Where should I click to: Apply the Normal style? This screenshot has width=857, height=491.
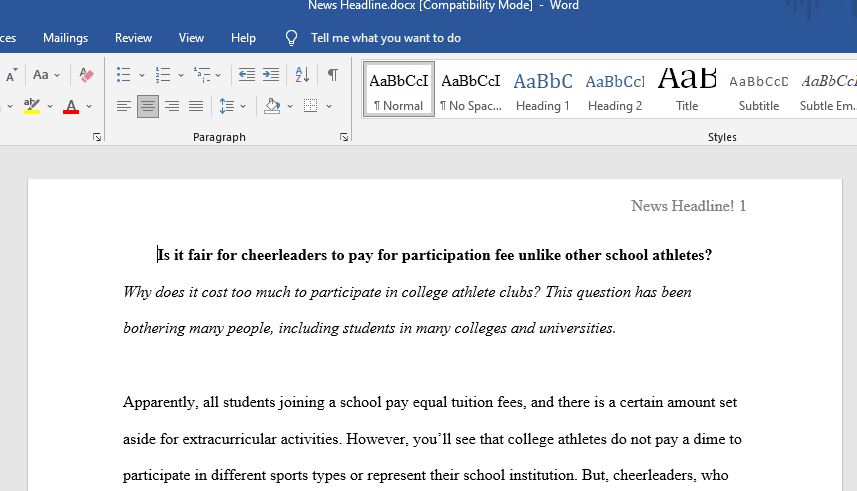[x=399, y=89]
